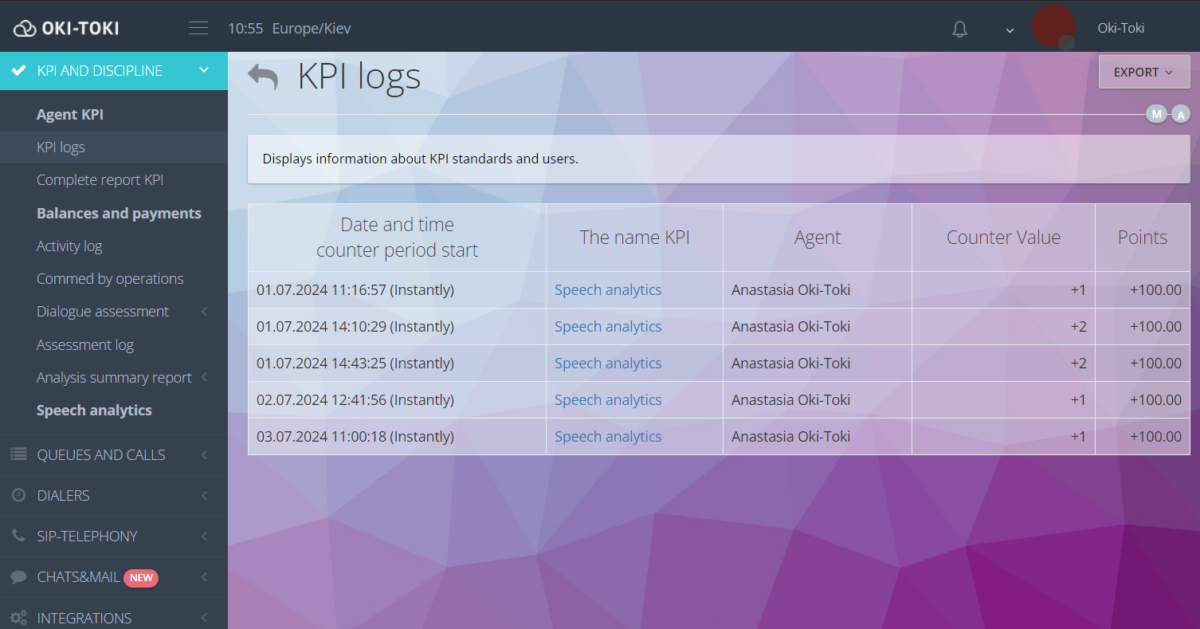Open the chevron dropdown next to the avatar
This screenshot has height=629, width=1200.
[x=1009, y=30]
